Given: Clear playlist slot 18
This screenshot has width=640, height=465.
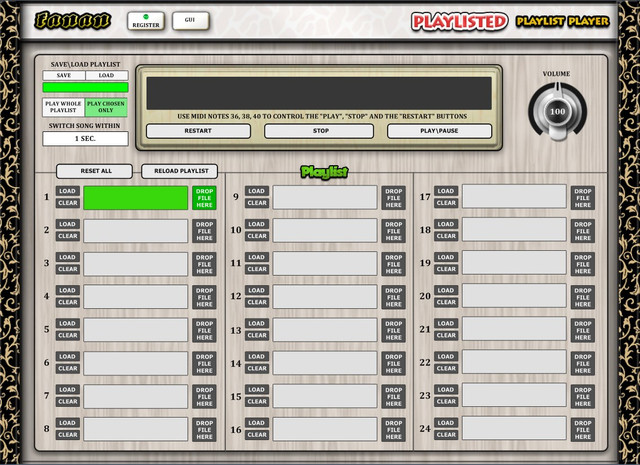Looking at the screenshot, I should 446,236.
